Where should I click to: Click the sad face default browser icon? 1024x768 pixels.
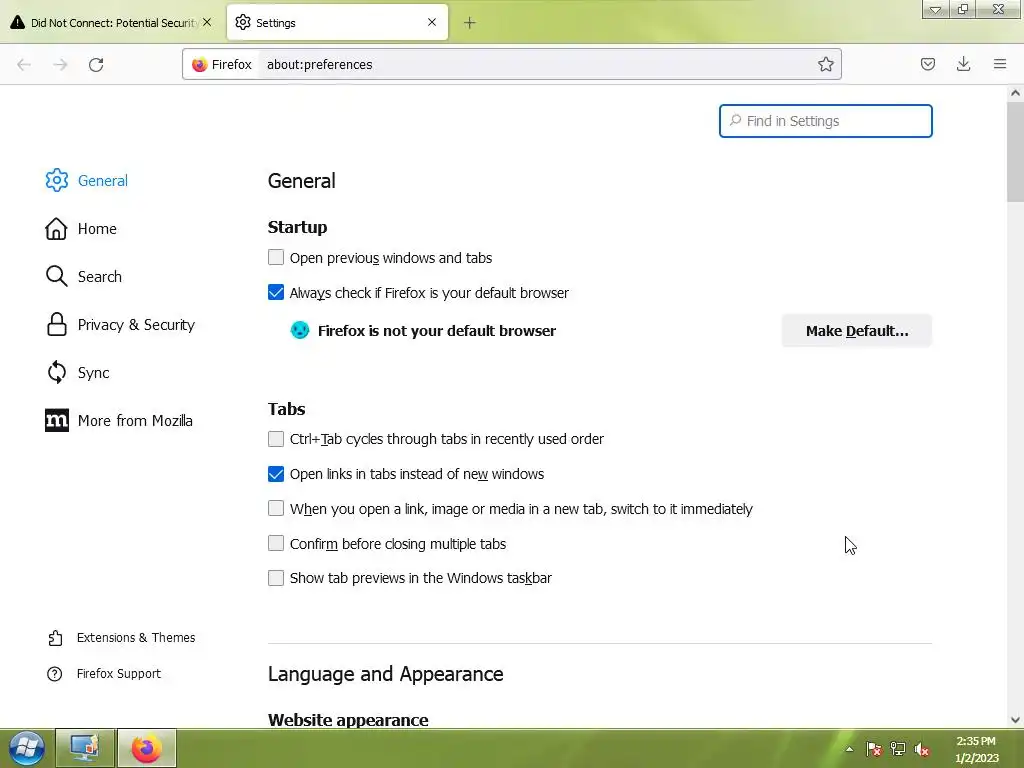[300, 330]
